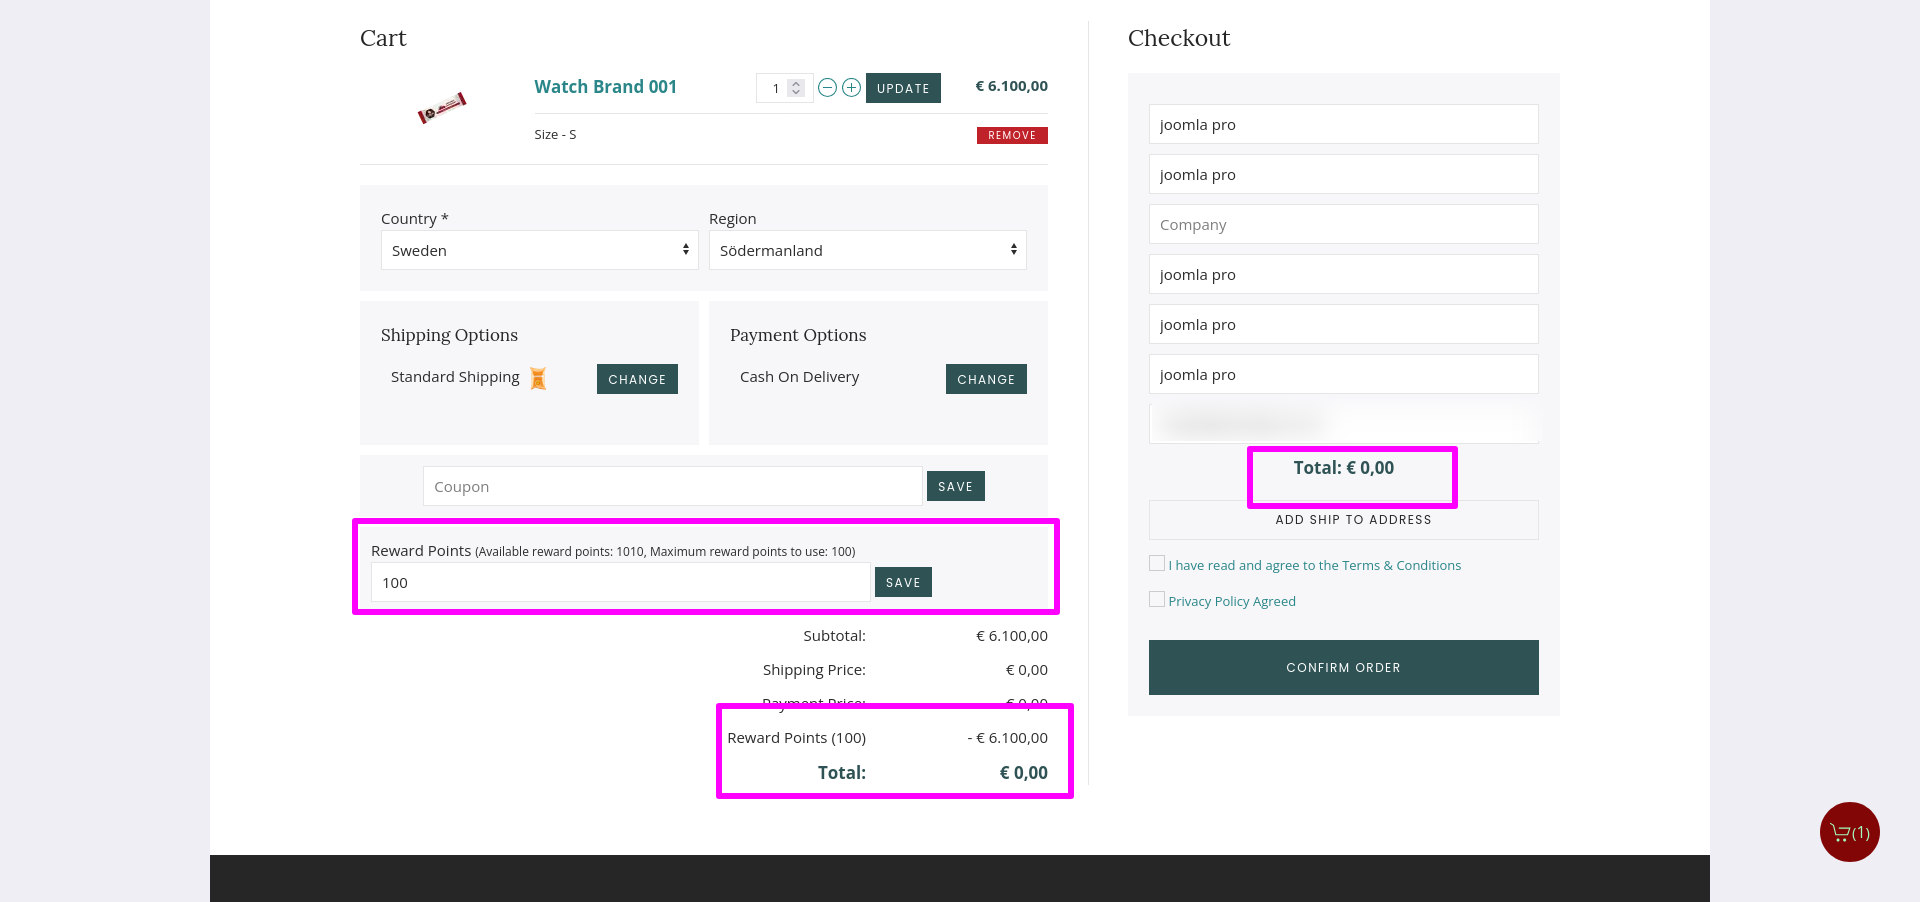The height and width of the screenshot is (902, 1920).
Task: Tick the Privacy Policy Agreed checkbox
Action: pyautogui.click(x=1157, y=600)
